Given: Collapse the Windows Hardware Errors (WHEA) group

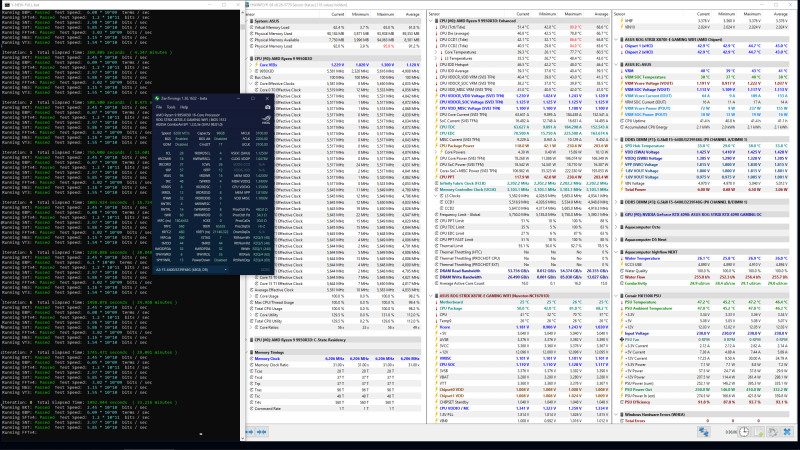Looking at the screenshot, I should coord(616,414).
